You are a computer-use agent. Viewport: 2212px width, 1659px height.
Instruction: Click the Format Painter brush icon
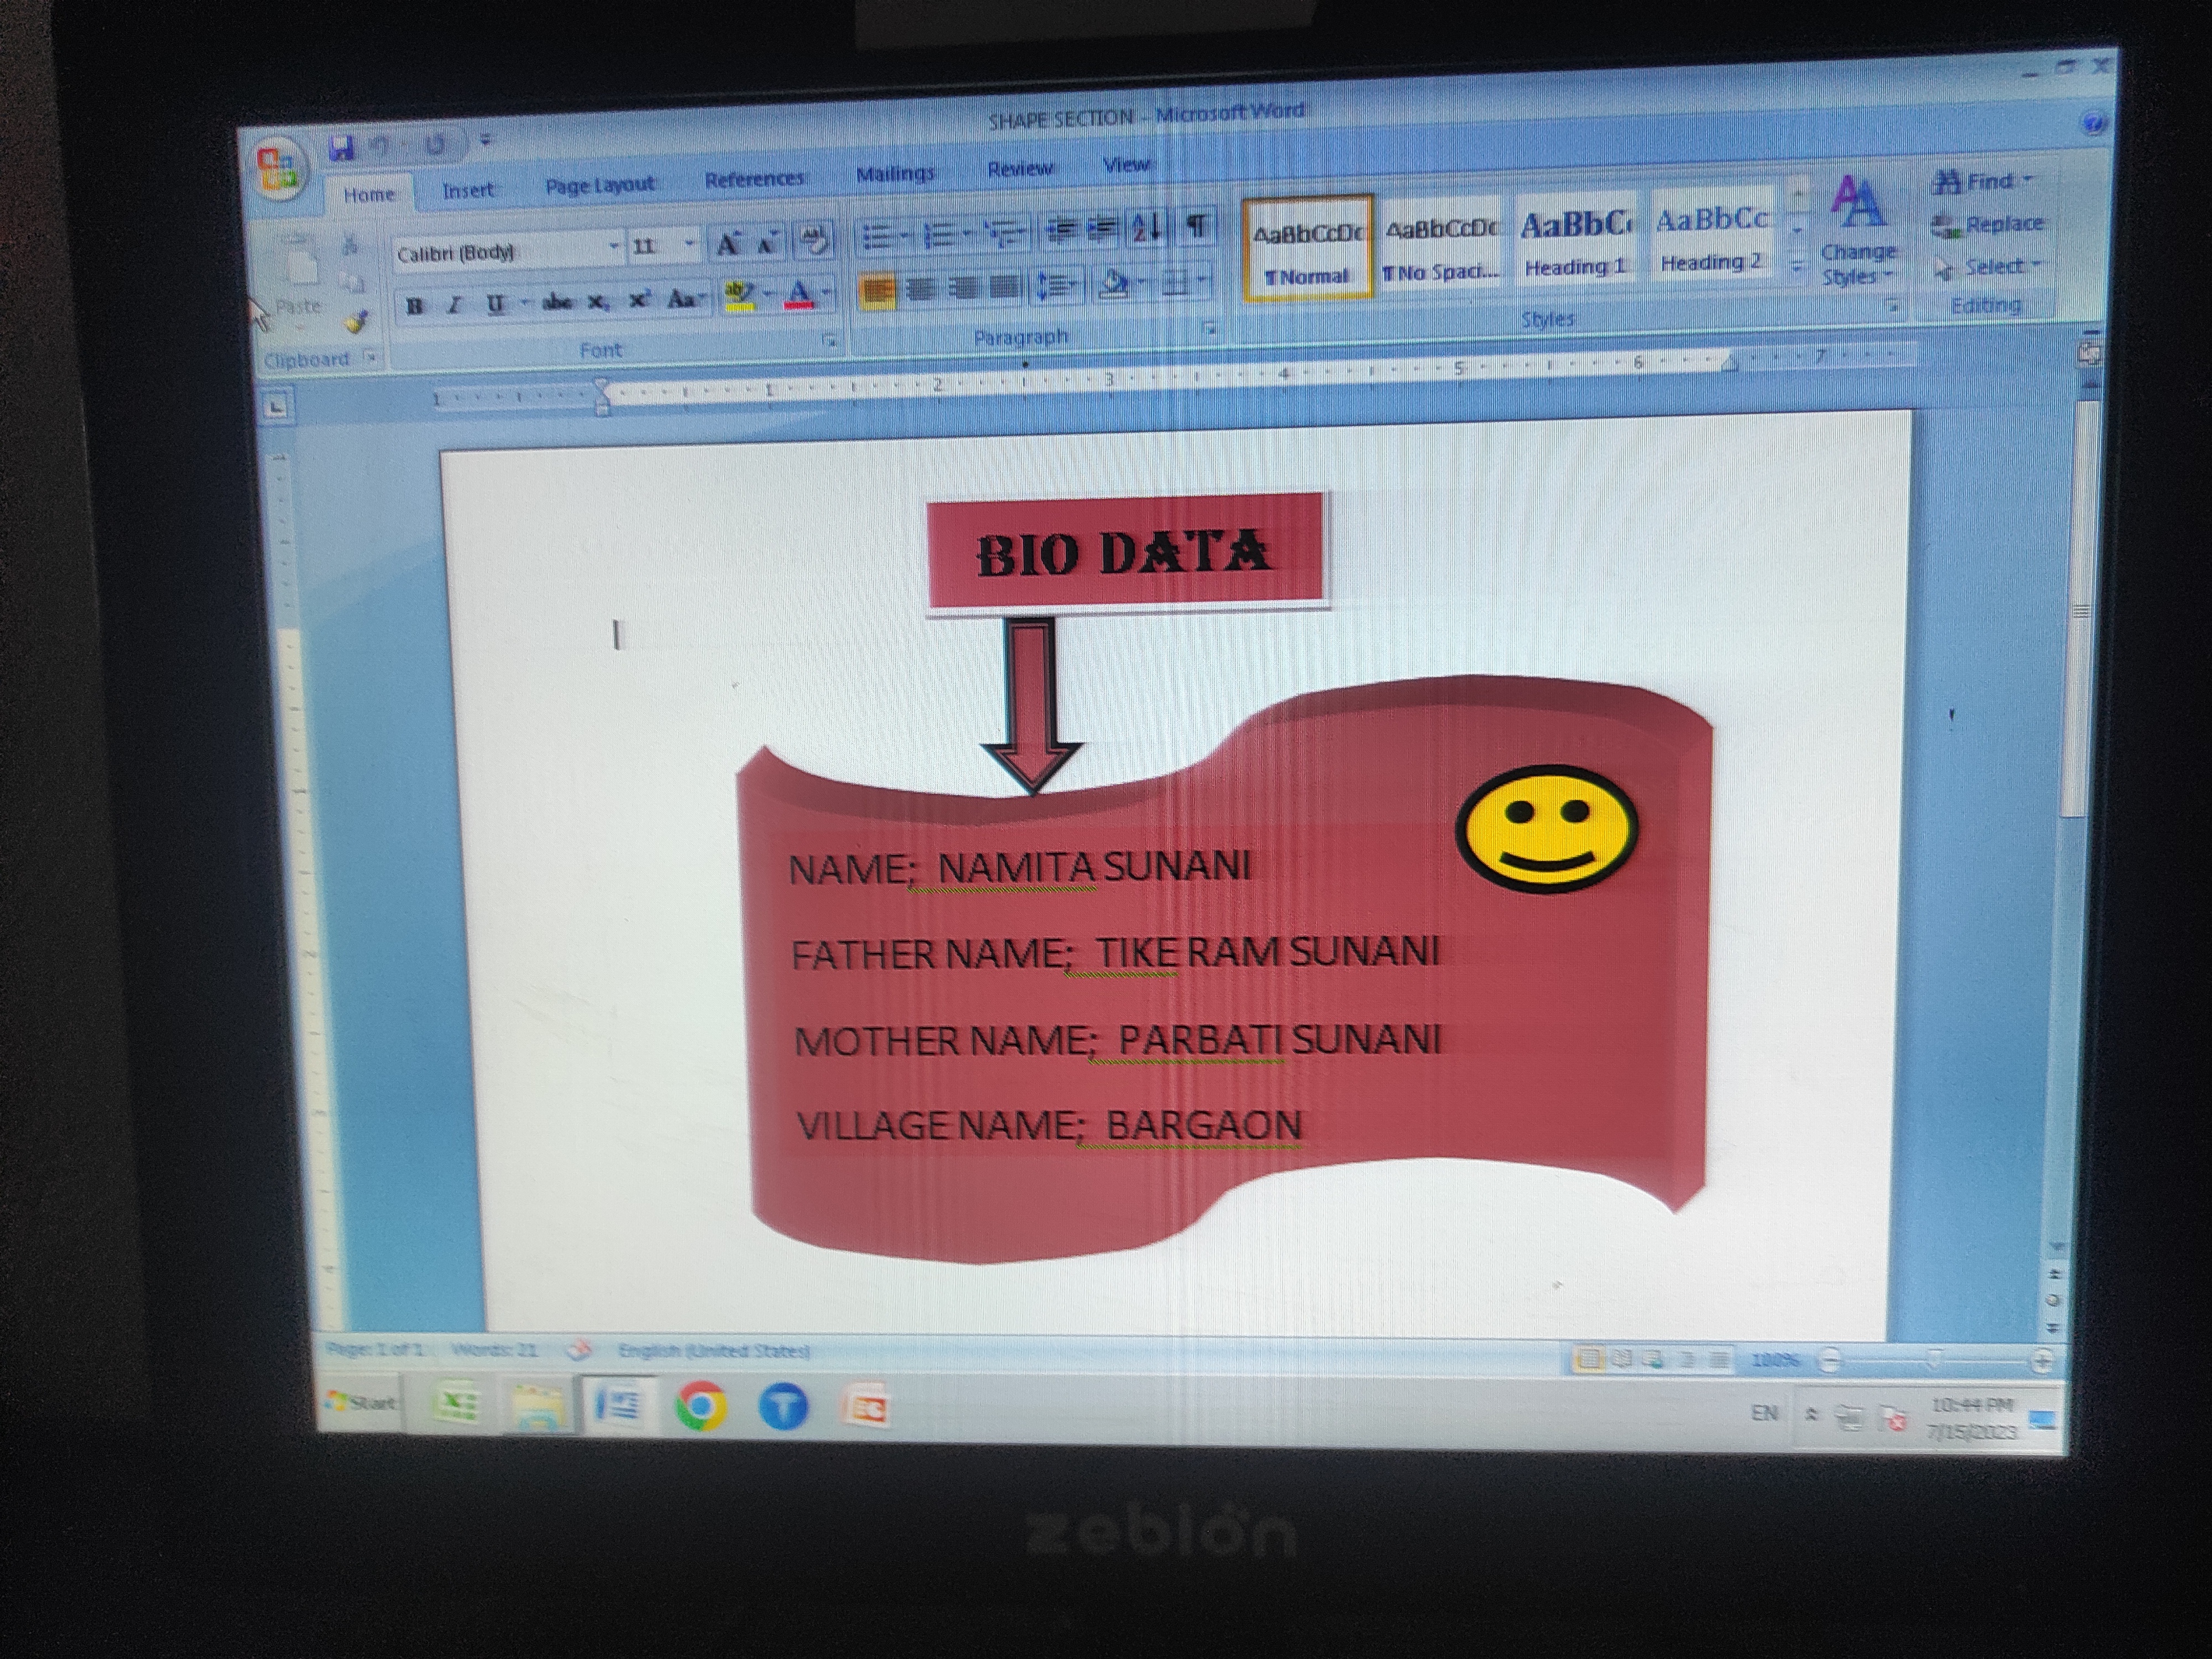pos(356,322)
